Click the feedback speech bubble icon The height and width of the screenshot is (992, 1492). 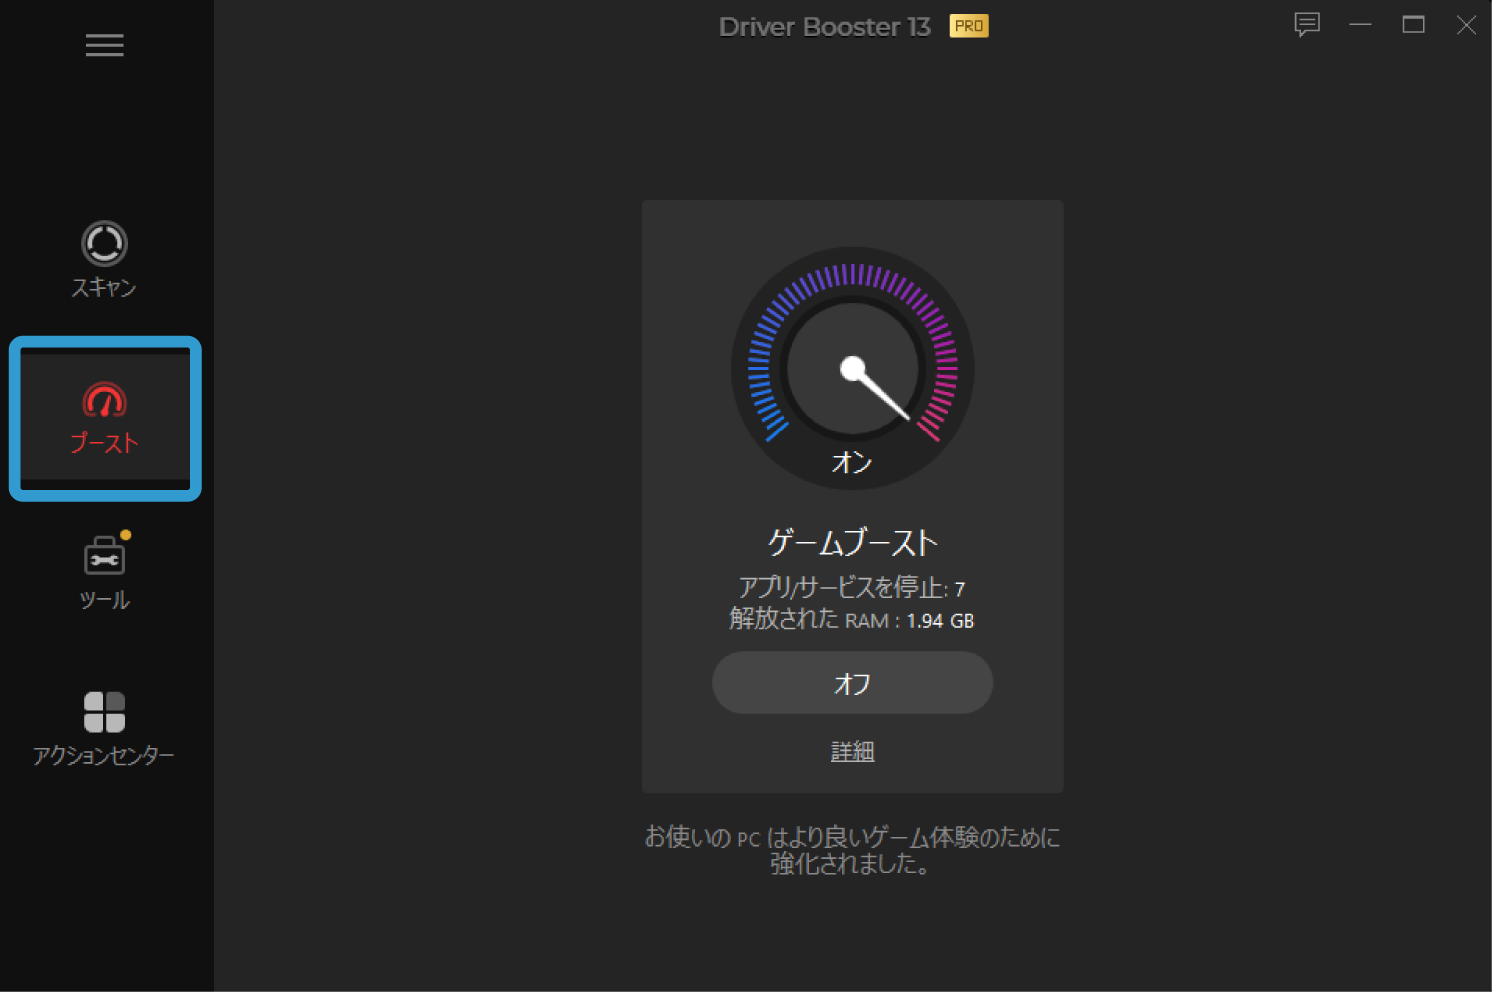tap(1307, 25)
